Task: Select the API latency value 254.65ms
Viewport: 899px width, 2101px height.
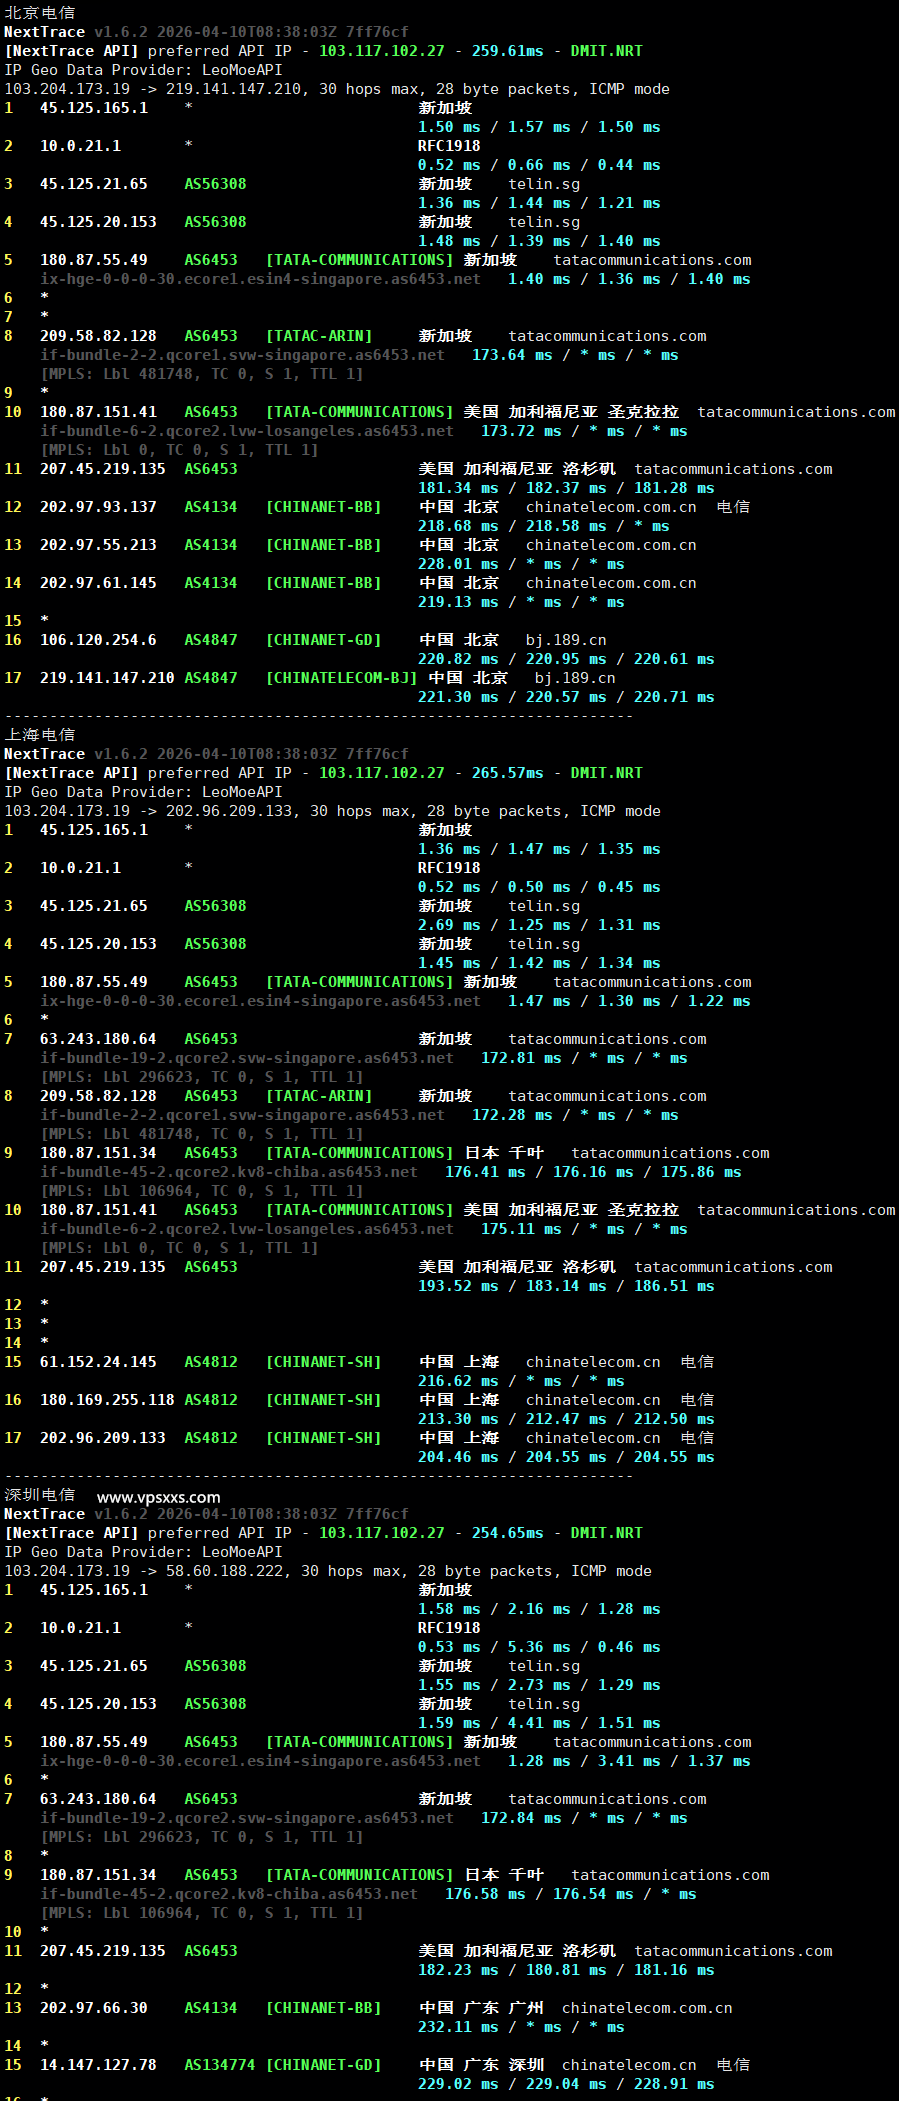Action: (508, 1533)
